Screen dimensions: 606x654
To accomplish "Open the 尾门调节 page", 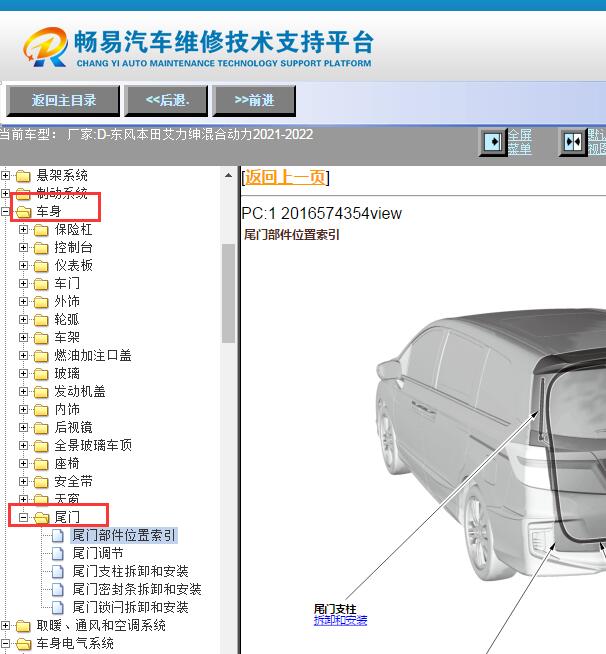I will 98,553.
